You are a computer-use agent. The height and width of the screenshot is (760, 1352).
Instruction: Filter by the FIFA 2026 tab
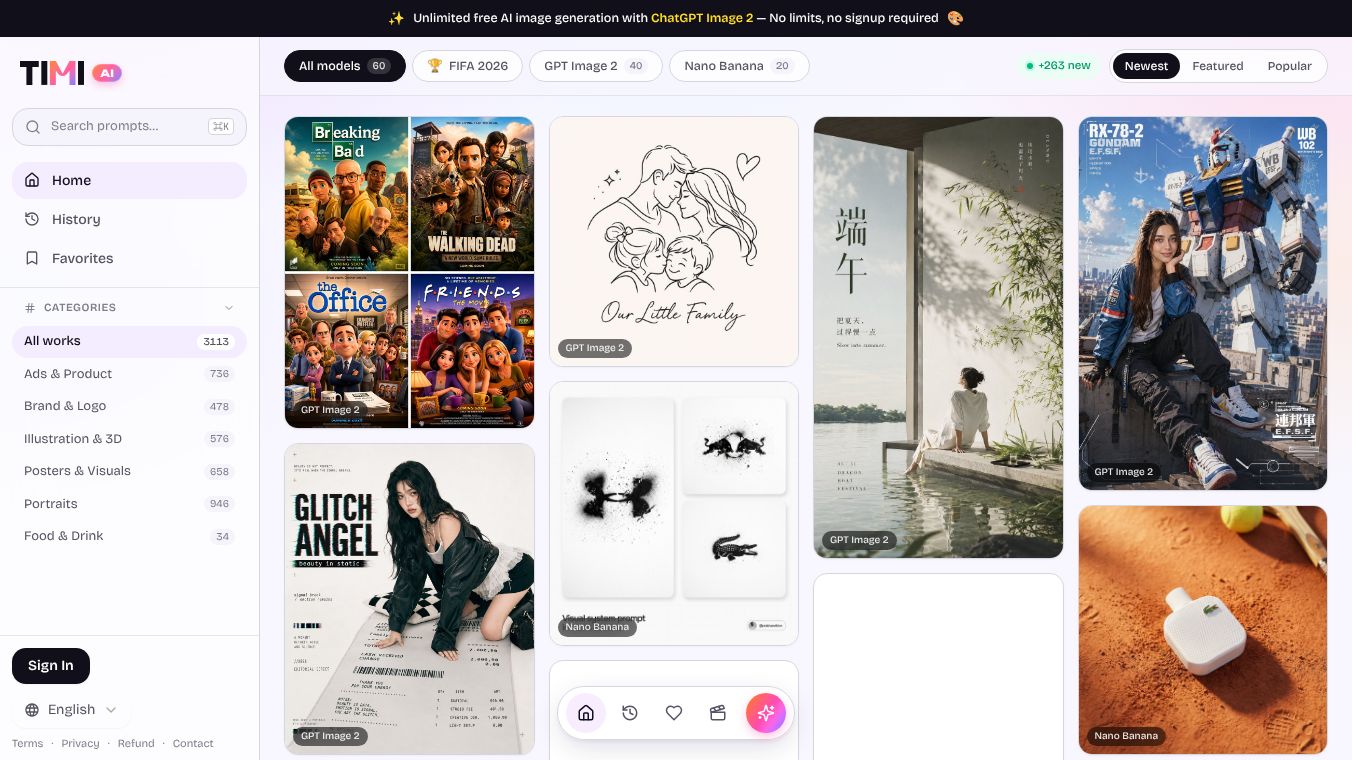click(467, 66)
